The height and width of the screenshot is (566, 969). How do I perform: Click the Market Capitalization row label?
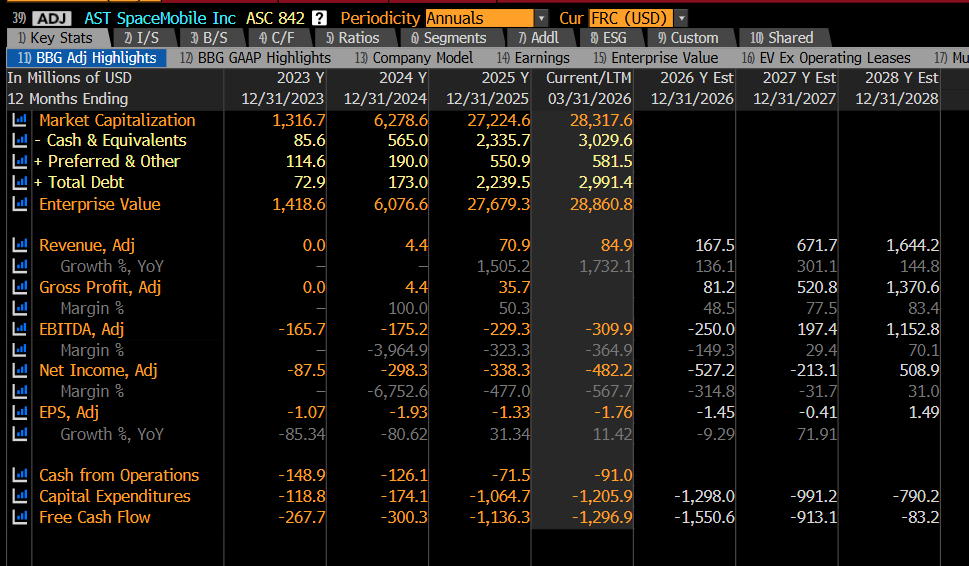117,120
